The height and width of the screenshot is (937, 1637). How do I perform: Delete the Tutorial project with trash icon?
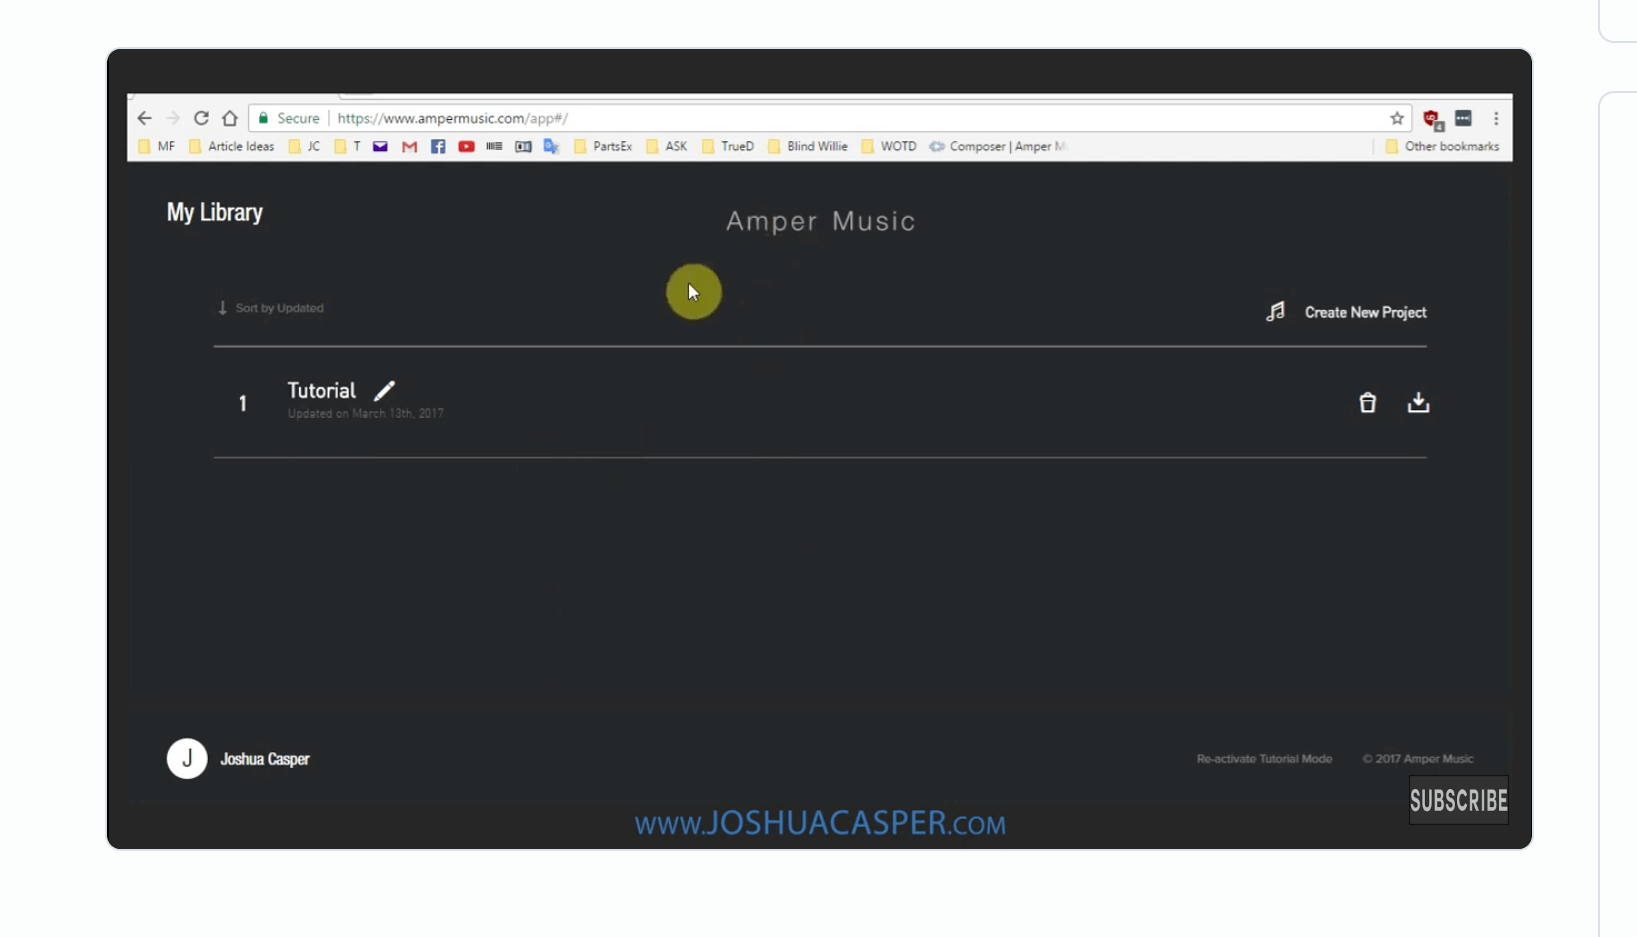[x=1367, y=403]
